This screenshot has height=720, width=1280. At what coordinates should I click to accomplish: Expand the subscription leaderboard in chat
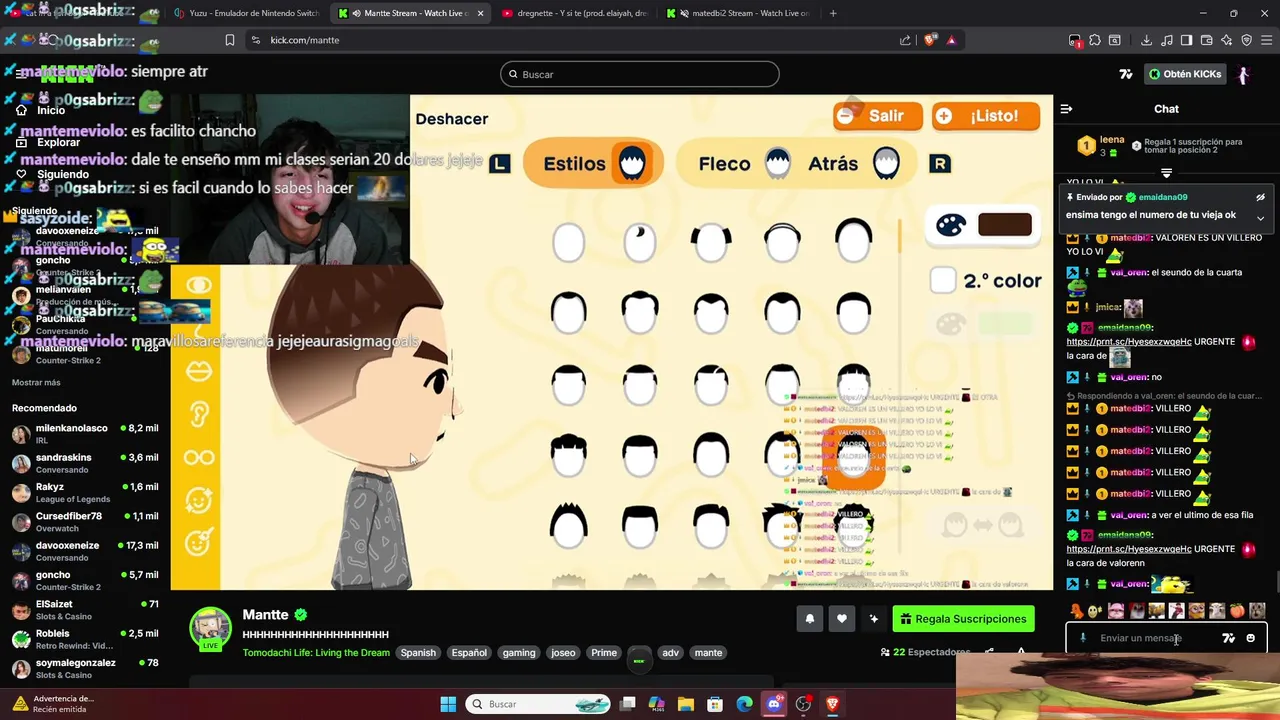(x=1166, y=173)
